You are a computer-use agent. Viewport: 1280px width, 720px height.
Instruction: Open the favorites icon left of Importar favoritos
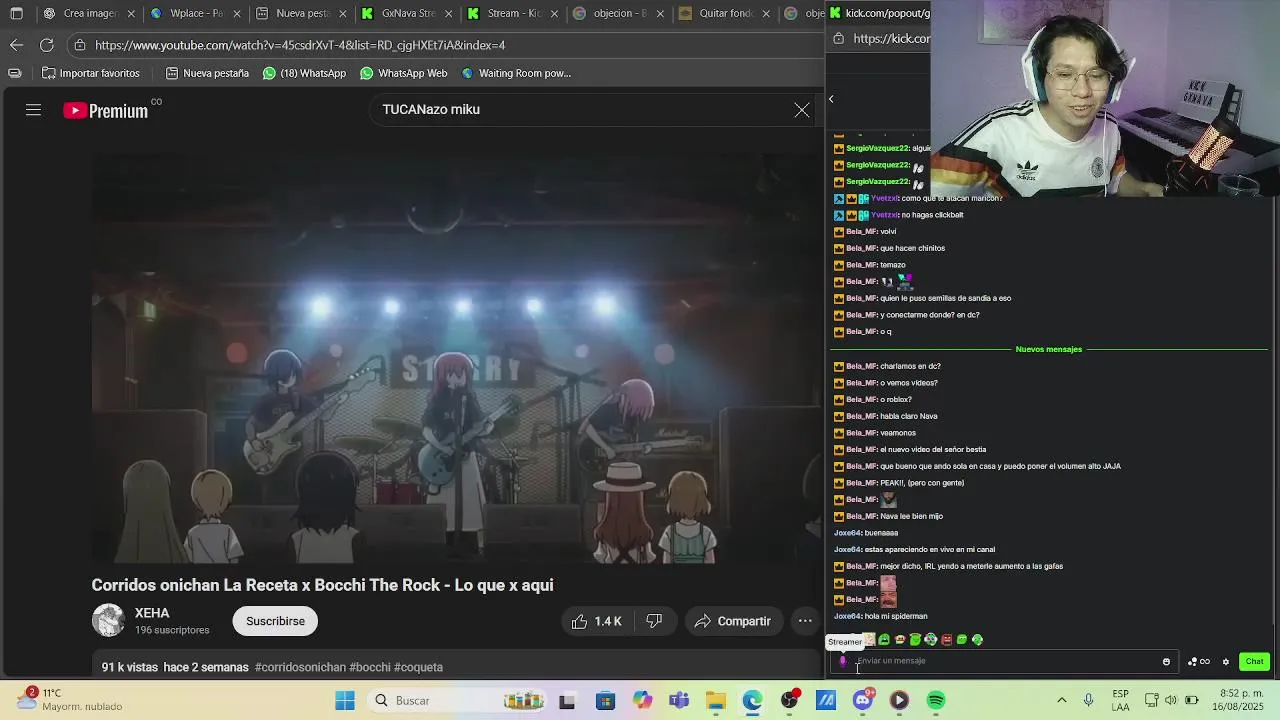pyautogui.click(x=15, y=73)
